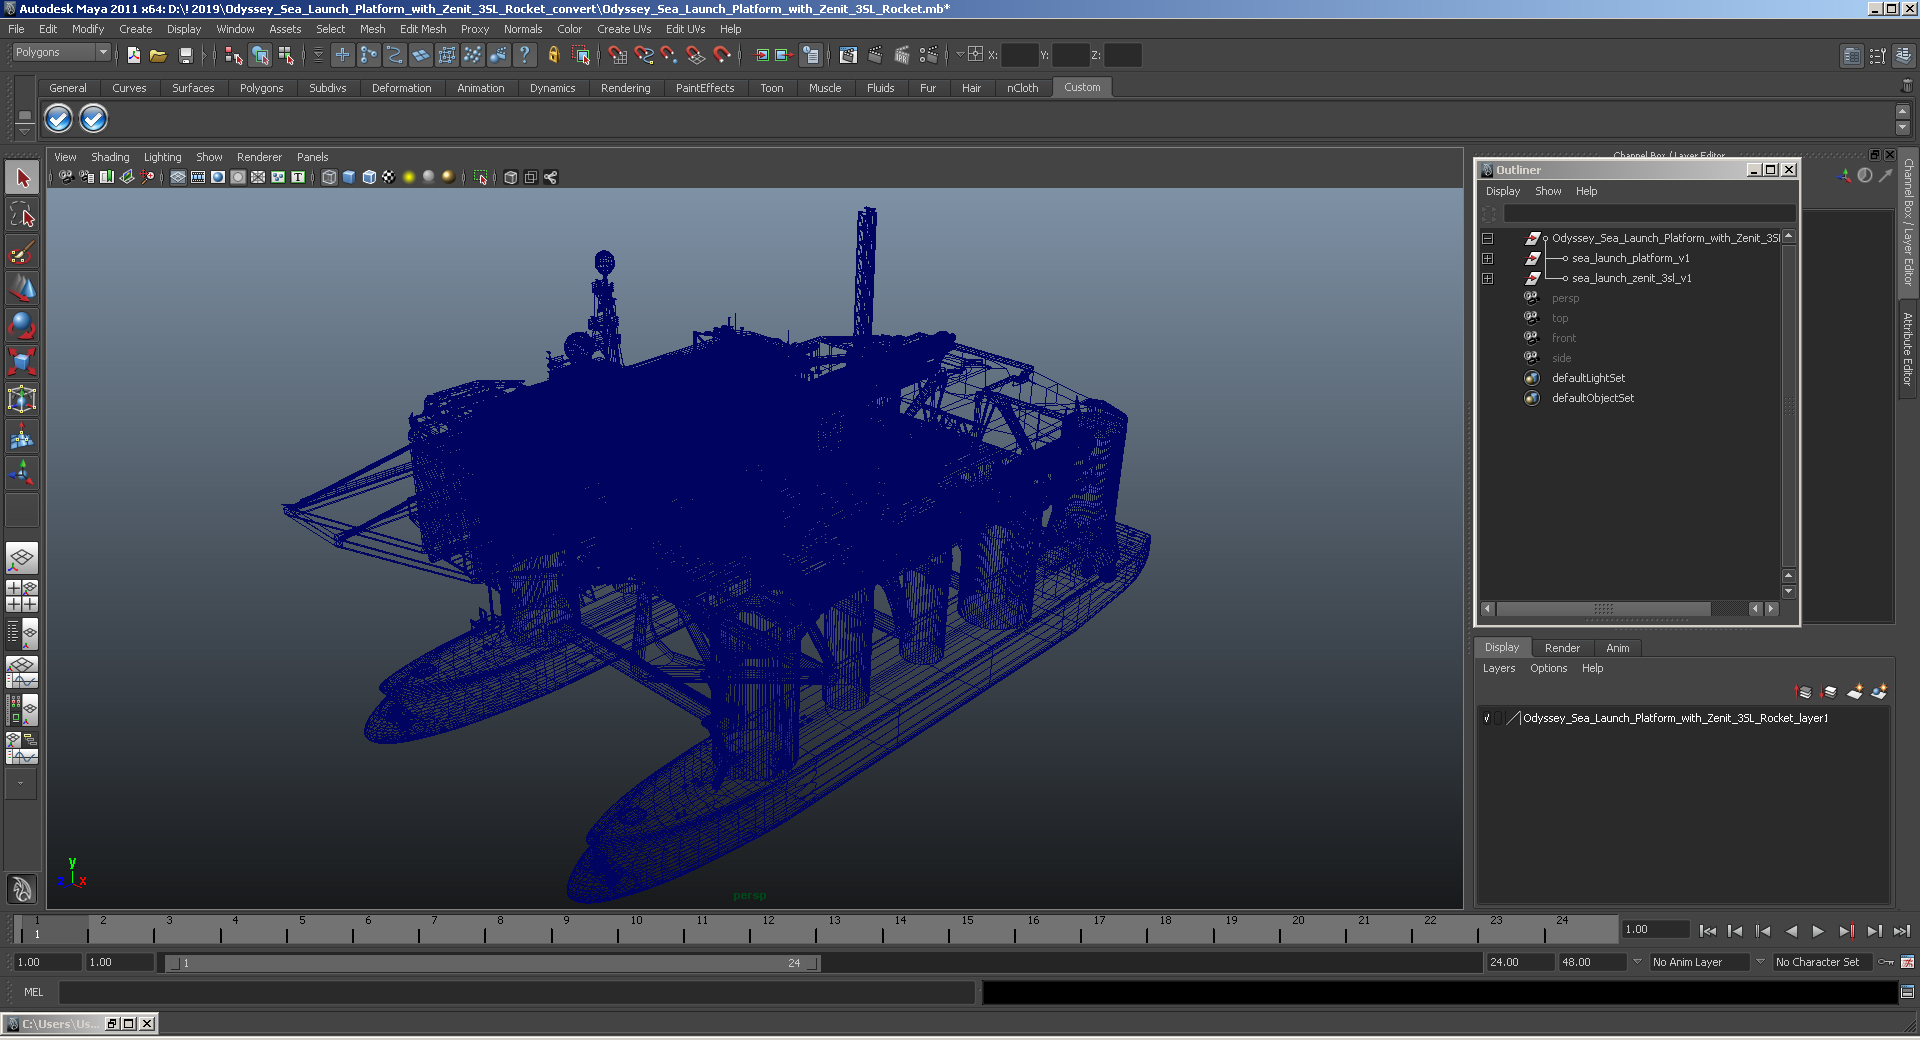The height and width of the screenshot is (1040, 1920).
Task: Choose the Paint Selection tool
Action: point(22,251)
